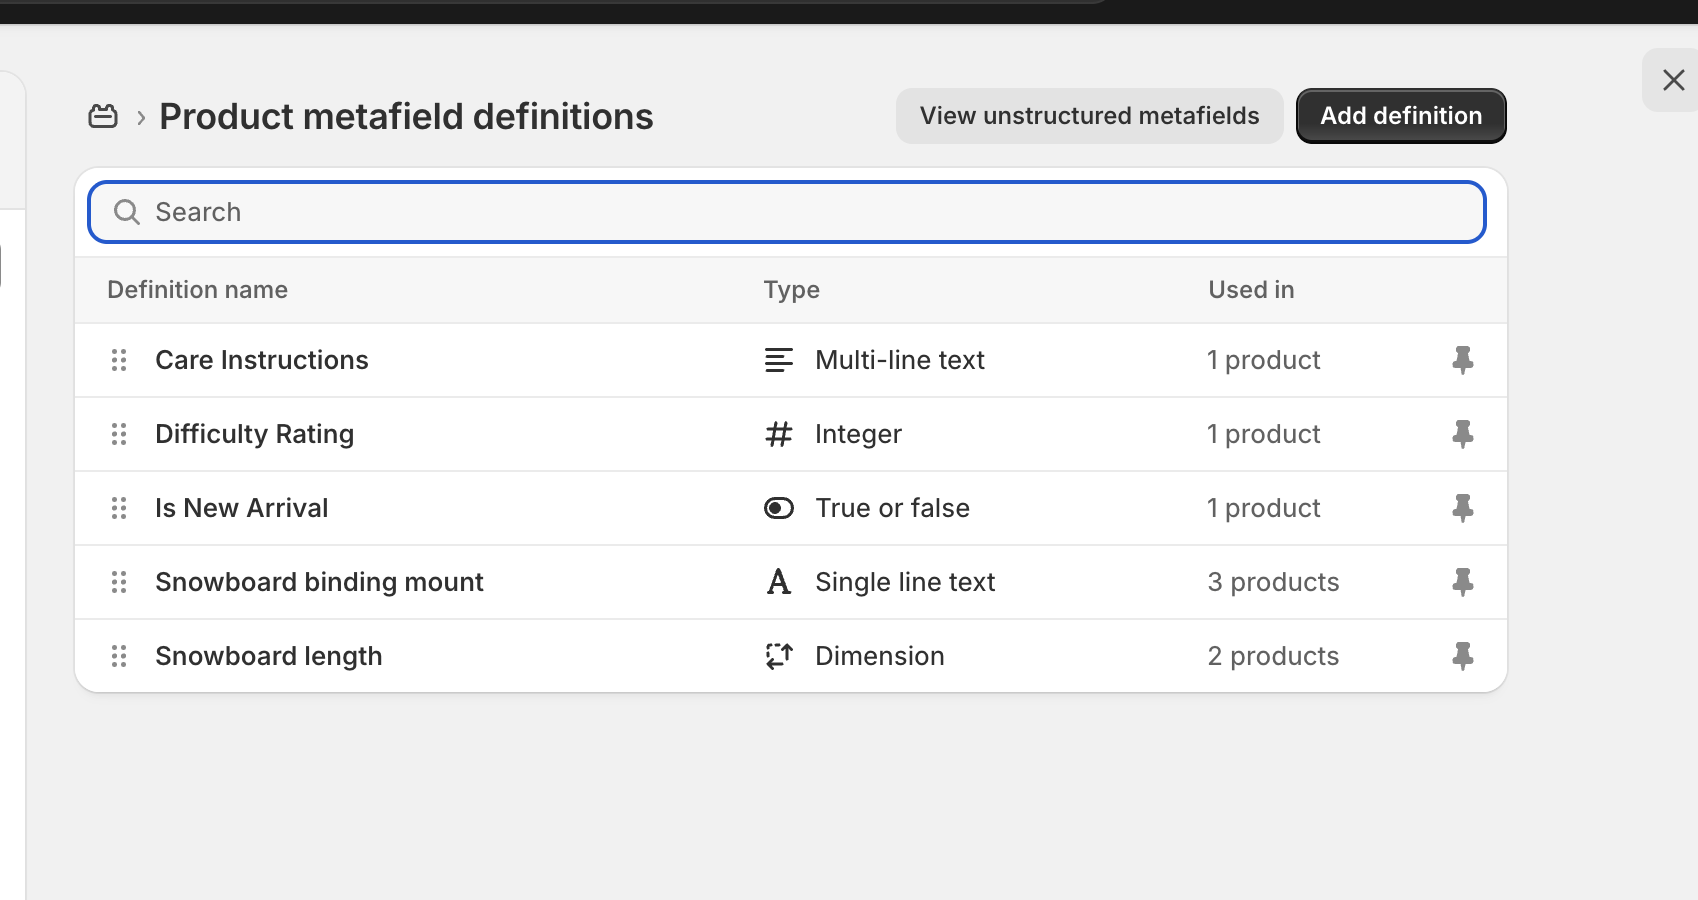Click the breadcrumb chevron after the store icon
1698x900 pixels.
[x=140, y=116]
